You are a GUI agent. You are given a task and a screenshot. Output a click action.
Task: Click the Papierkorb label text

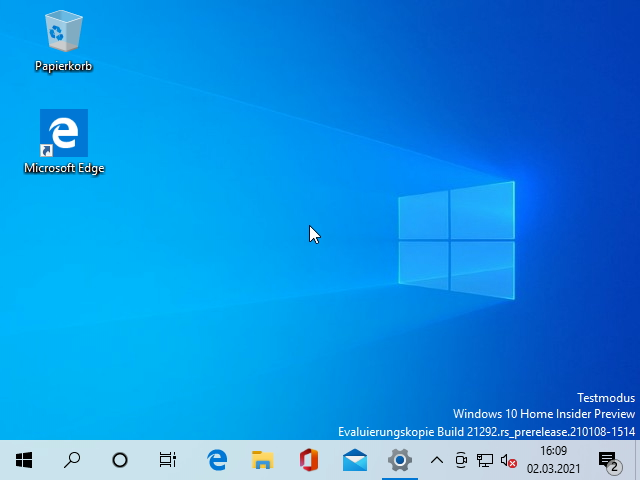(x=64, y=66)
